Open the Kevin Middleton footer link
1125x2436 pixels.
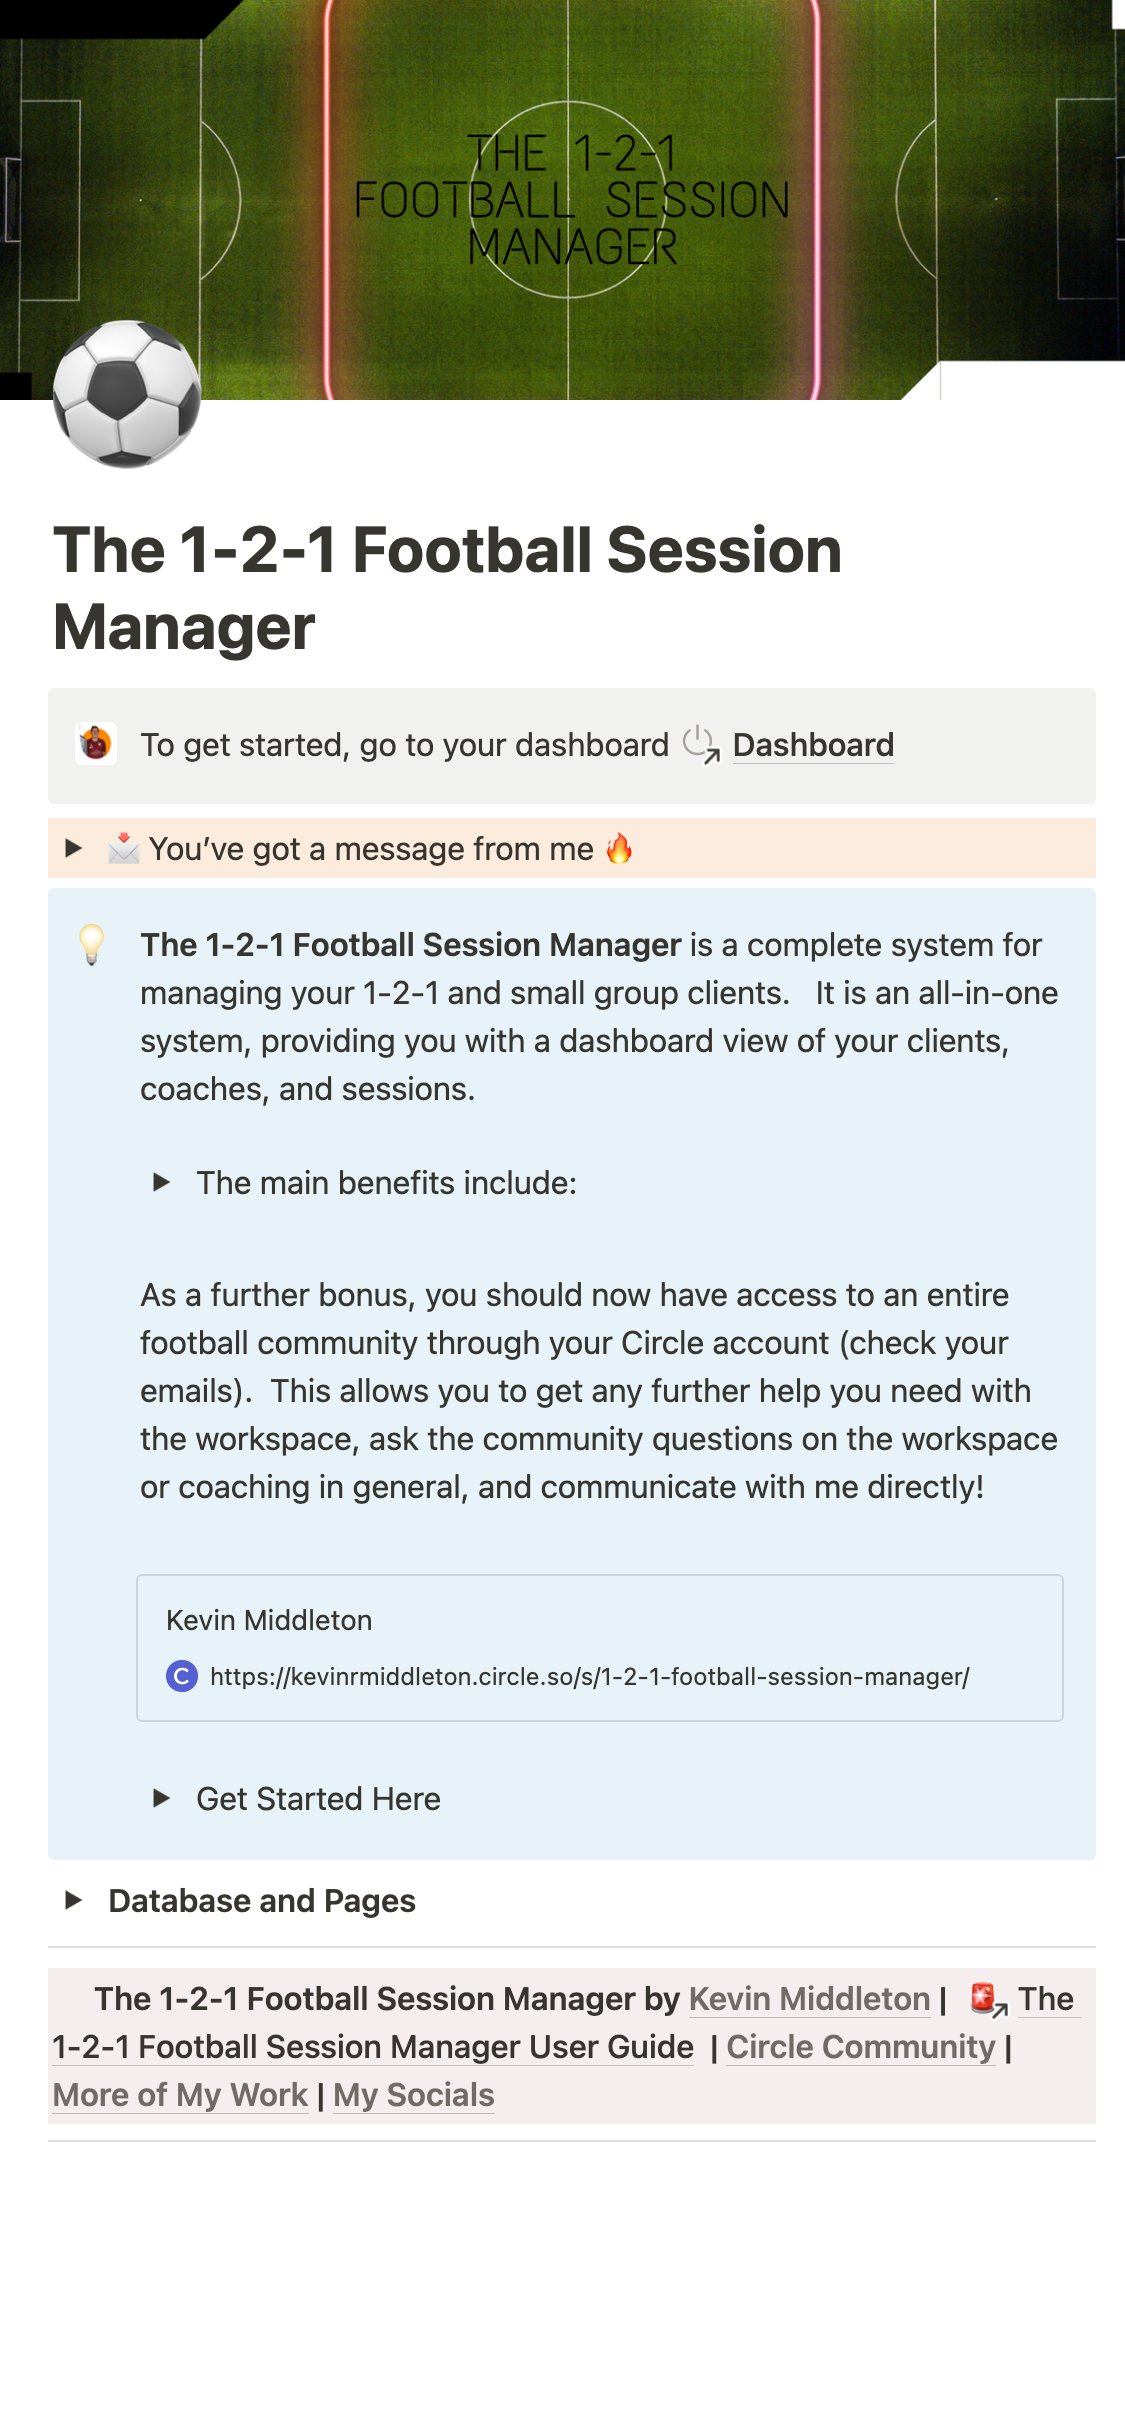click(x=809, y=1999)
